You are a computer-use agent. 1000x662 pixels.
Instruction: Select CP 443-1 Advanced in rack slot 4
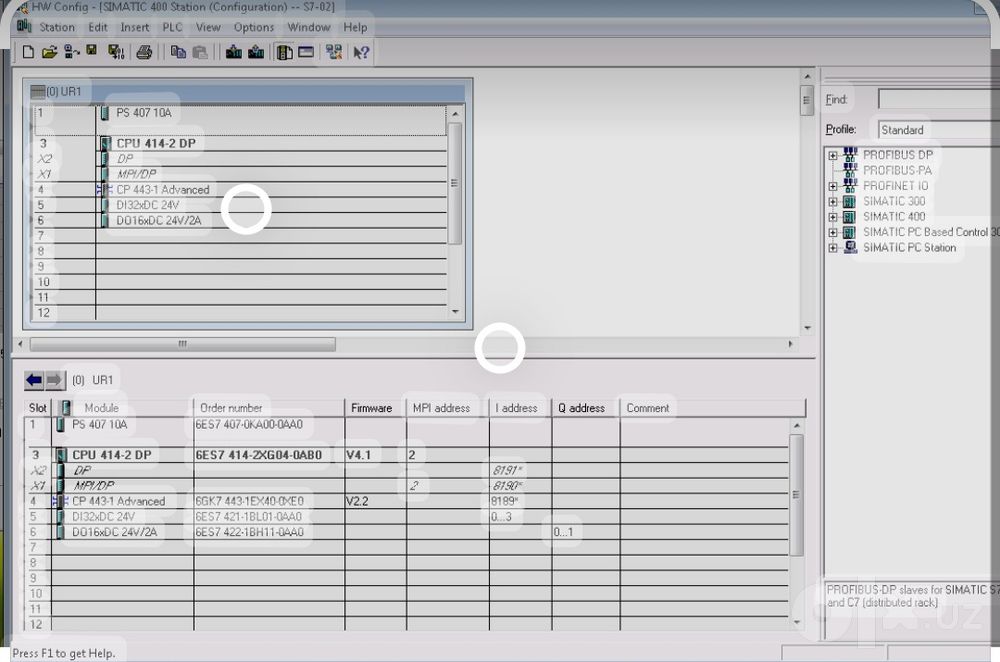(163, 189)
